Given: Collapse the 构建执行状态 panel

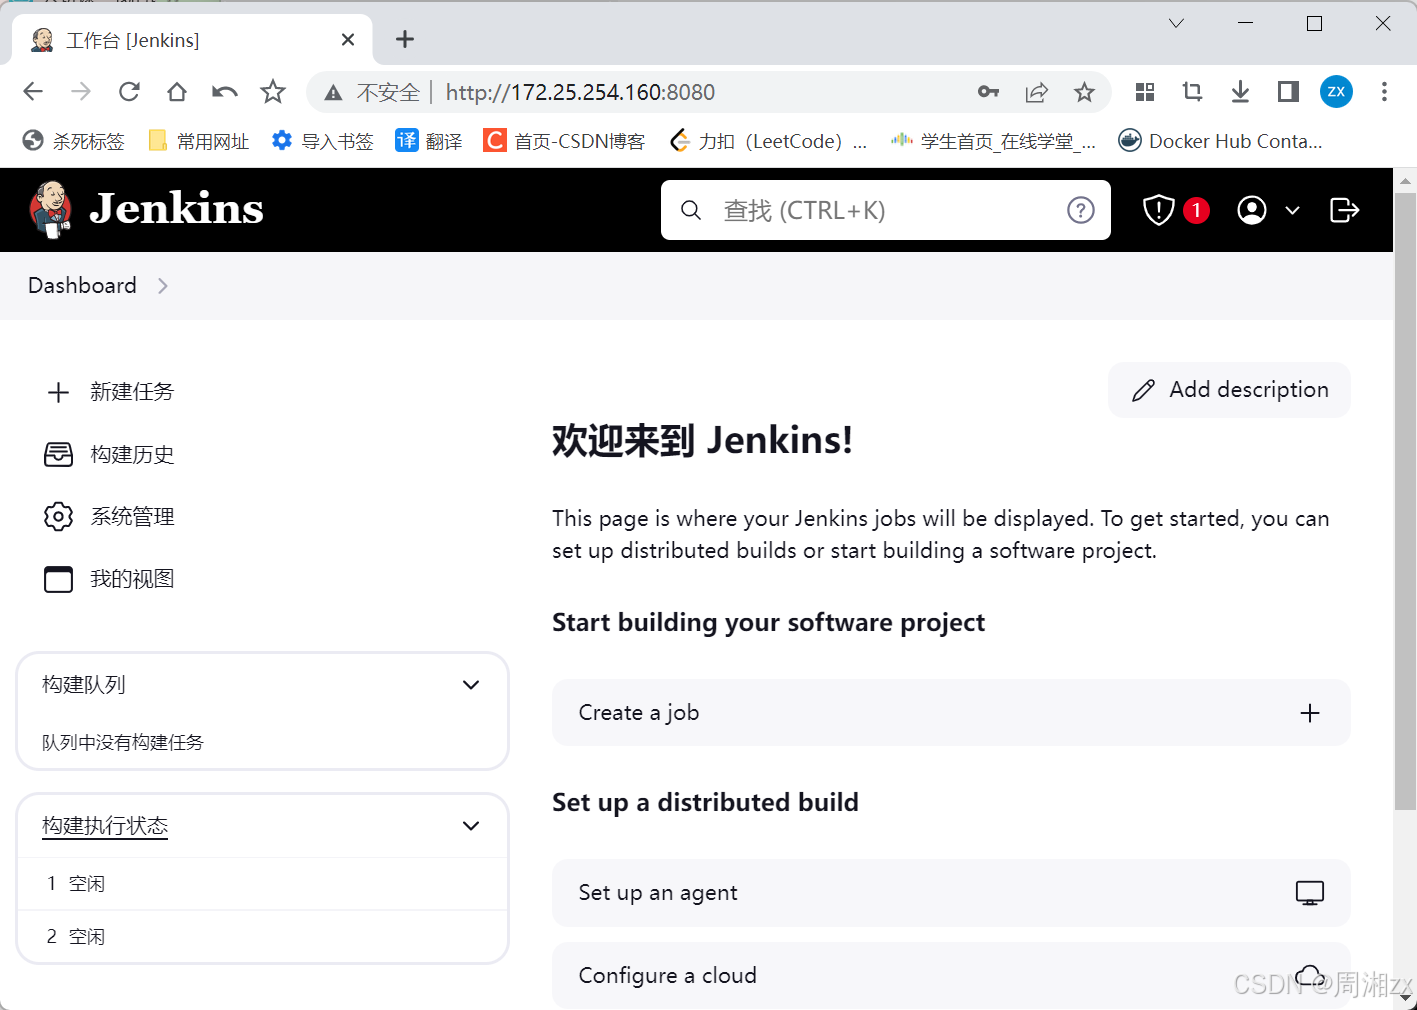Looking at the screenshot, I should tap(471, 826).
